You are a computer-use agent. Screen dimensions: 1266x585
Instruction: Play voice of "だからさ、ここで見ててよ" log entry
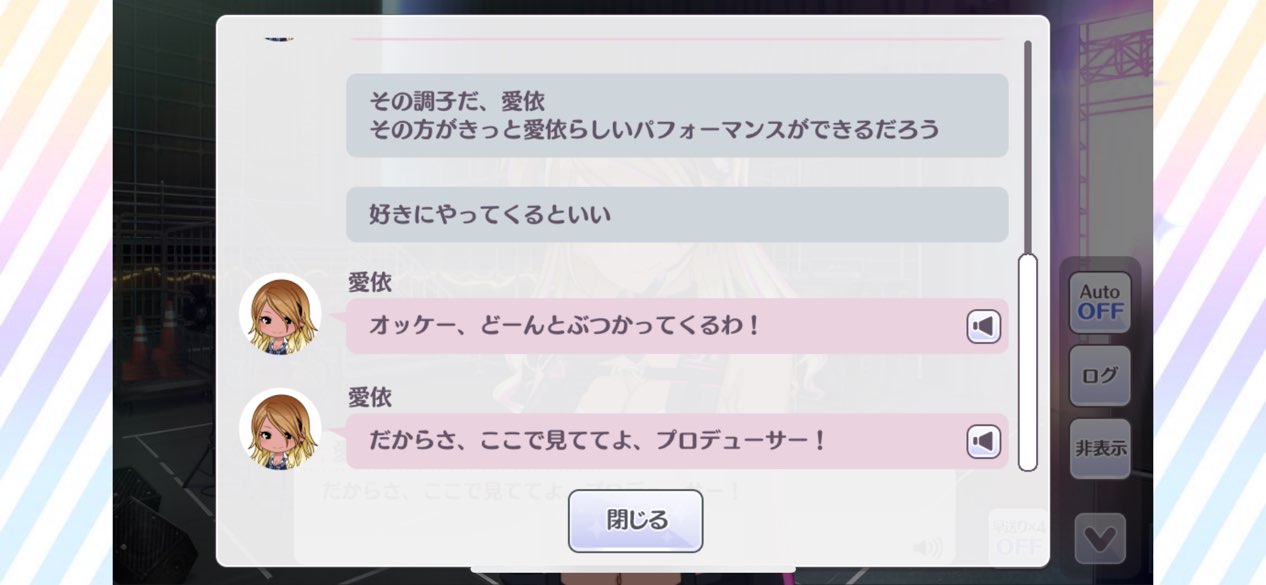(983, 442)
